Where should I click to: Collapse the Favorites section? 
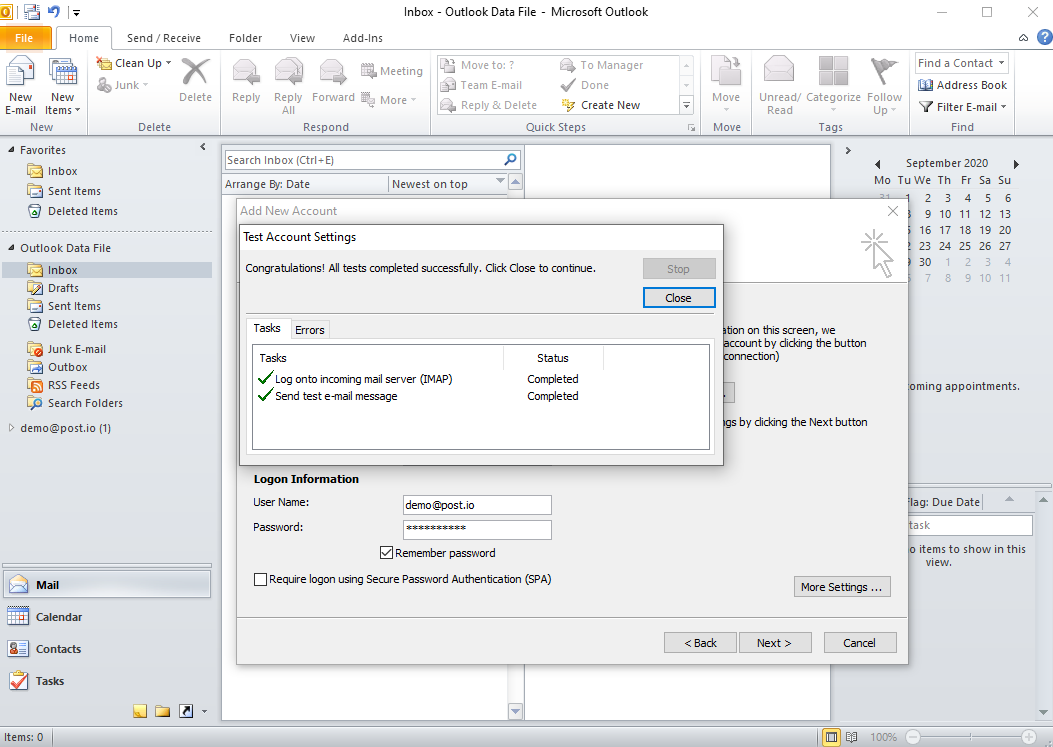click(x=11, y=150)
